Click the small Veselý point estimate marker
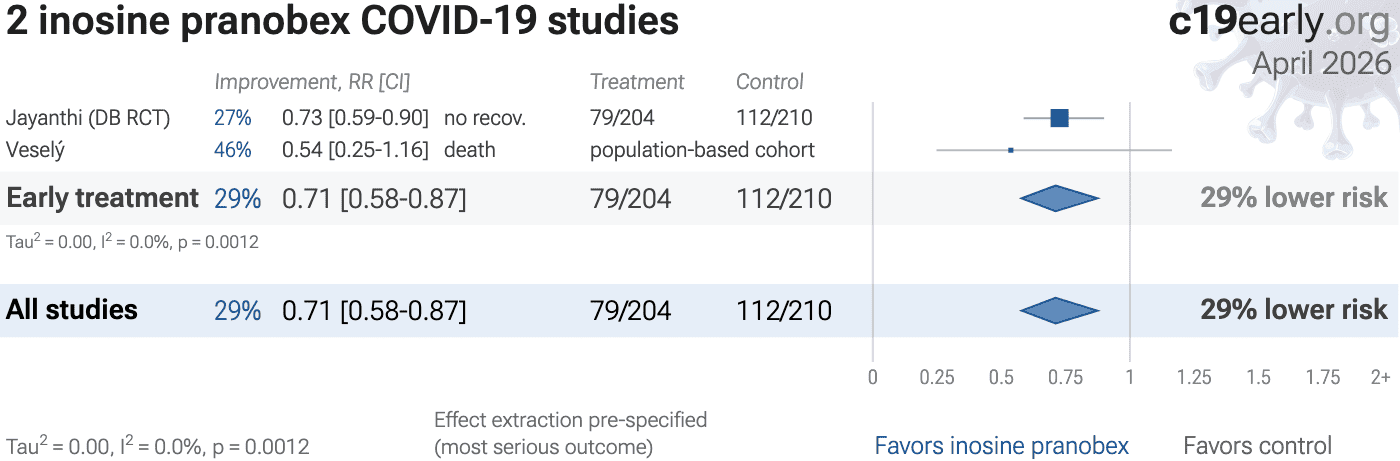 (x=1011, y=150)
